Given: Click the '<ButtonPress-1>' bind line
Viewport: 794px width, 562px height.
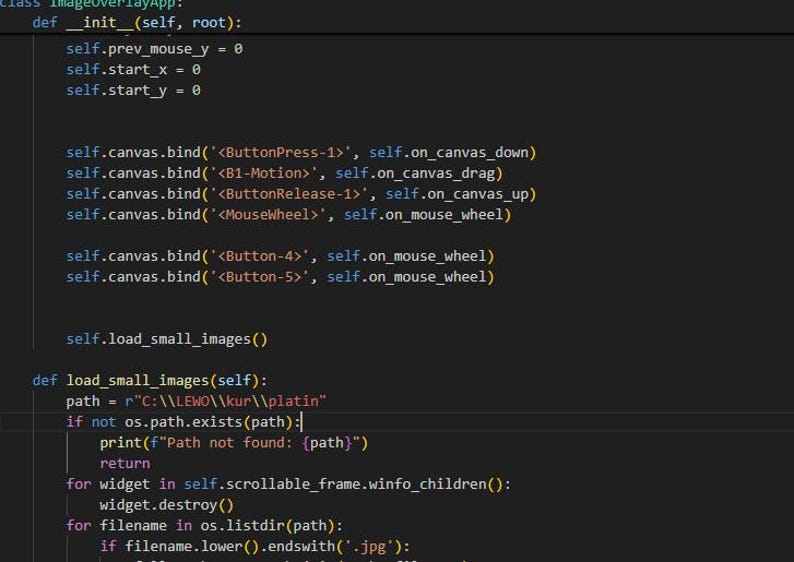Looking at the screenshot, I should [x=301, y=152].
